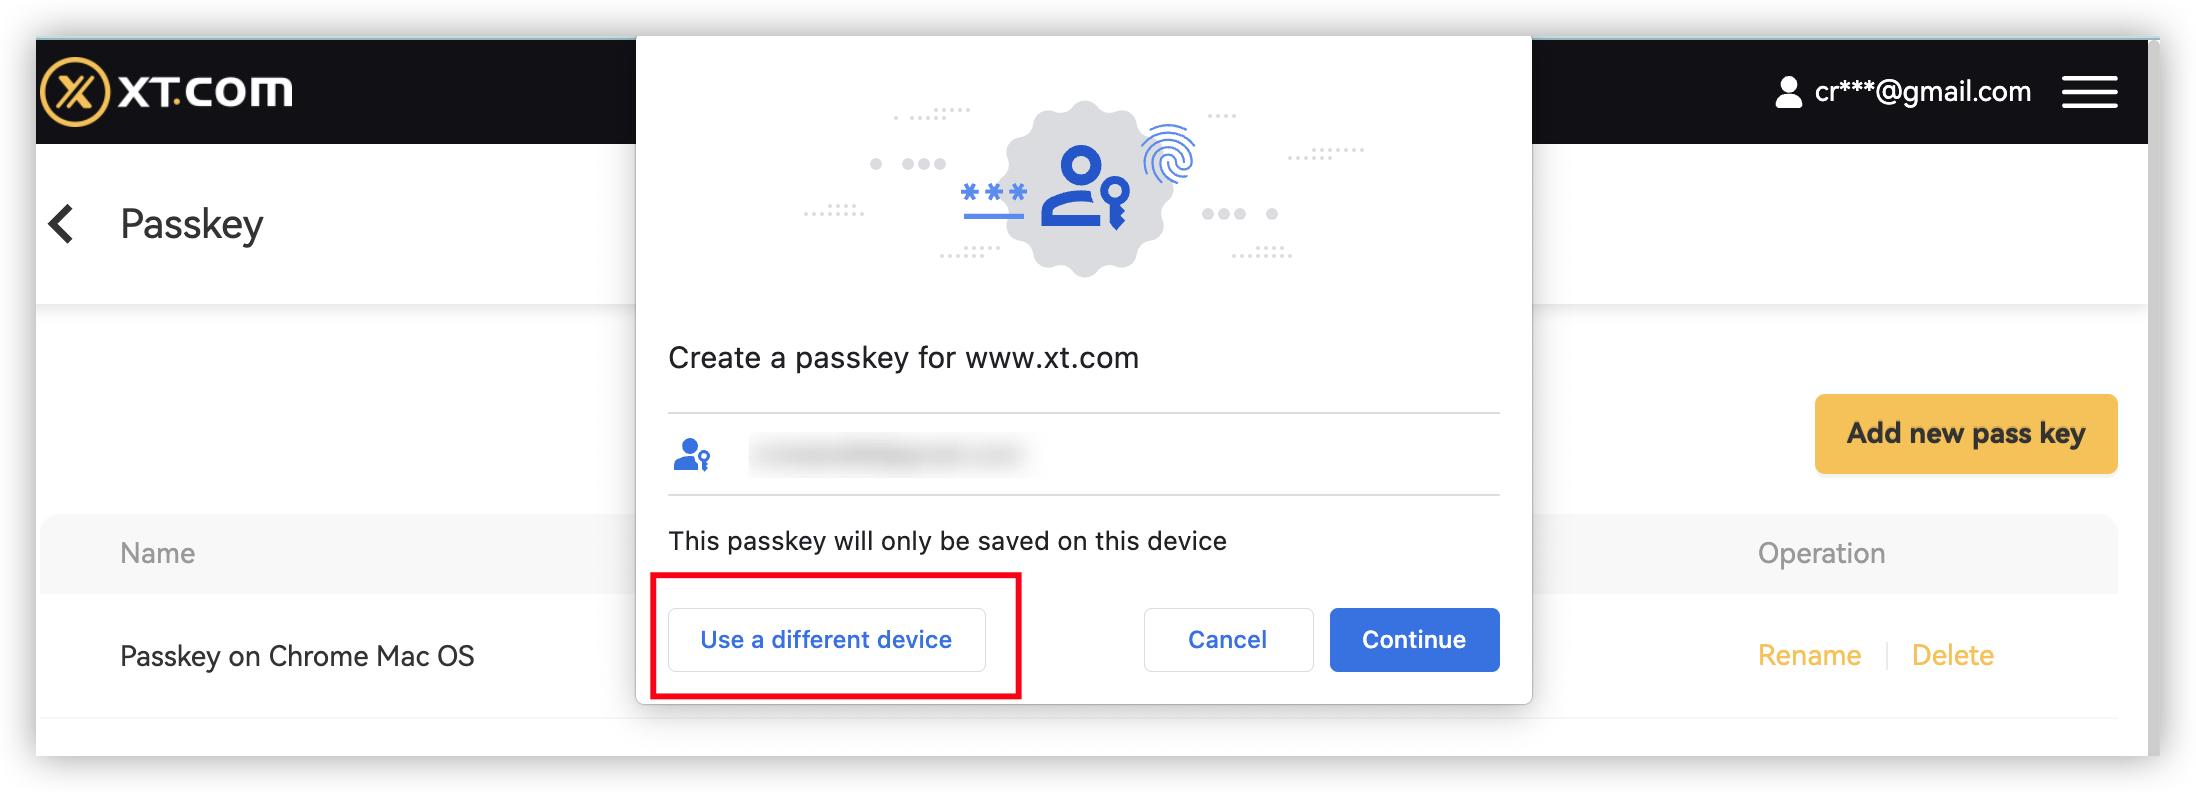Viewport: 2196px width, 792px height.
Task: Click the passkey account icon in dialog
Action: coord(691,455)
